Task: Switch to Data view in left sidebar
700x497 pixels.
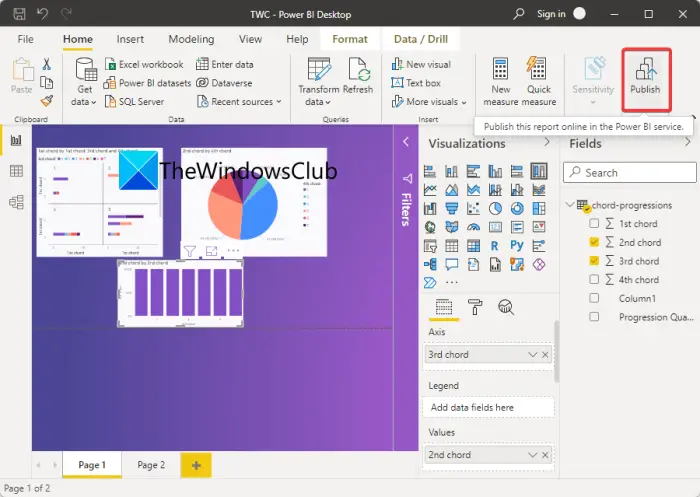Action: click(16, 171)
